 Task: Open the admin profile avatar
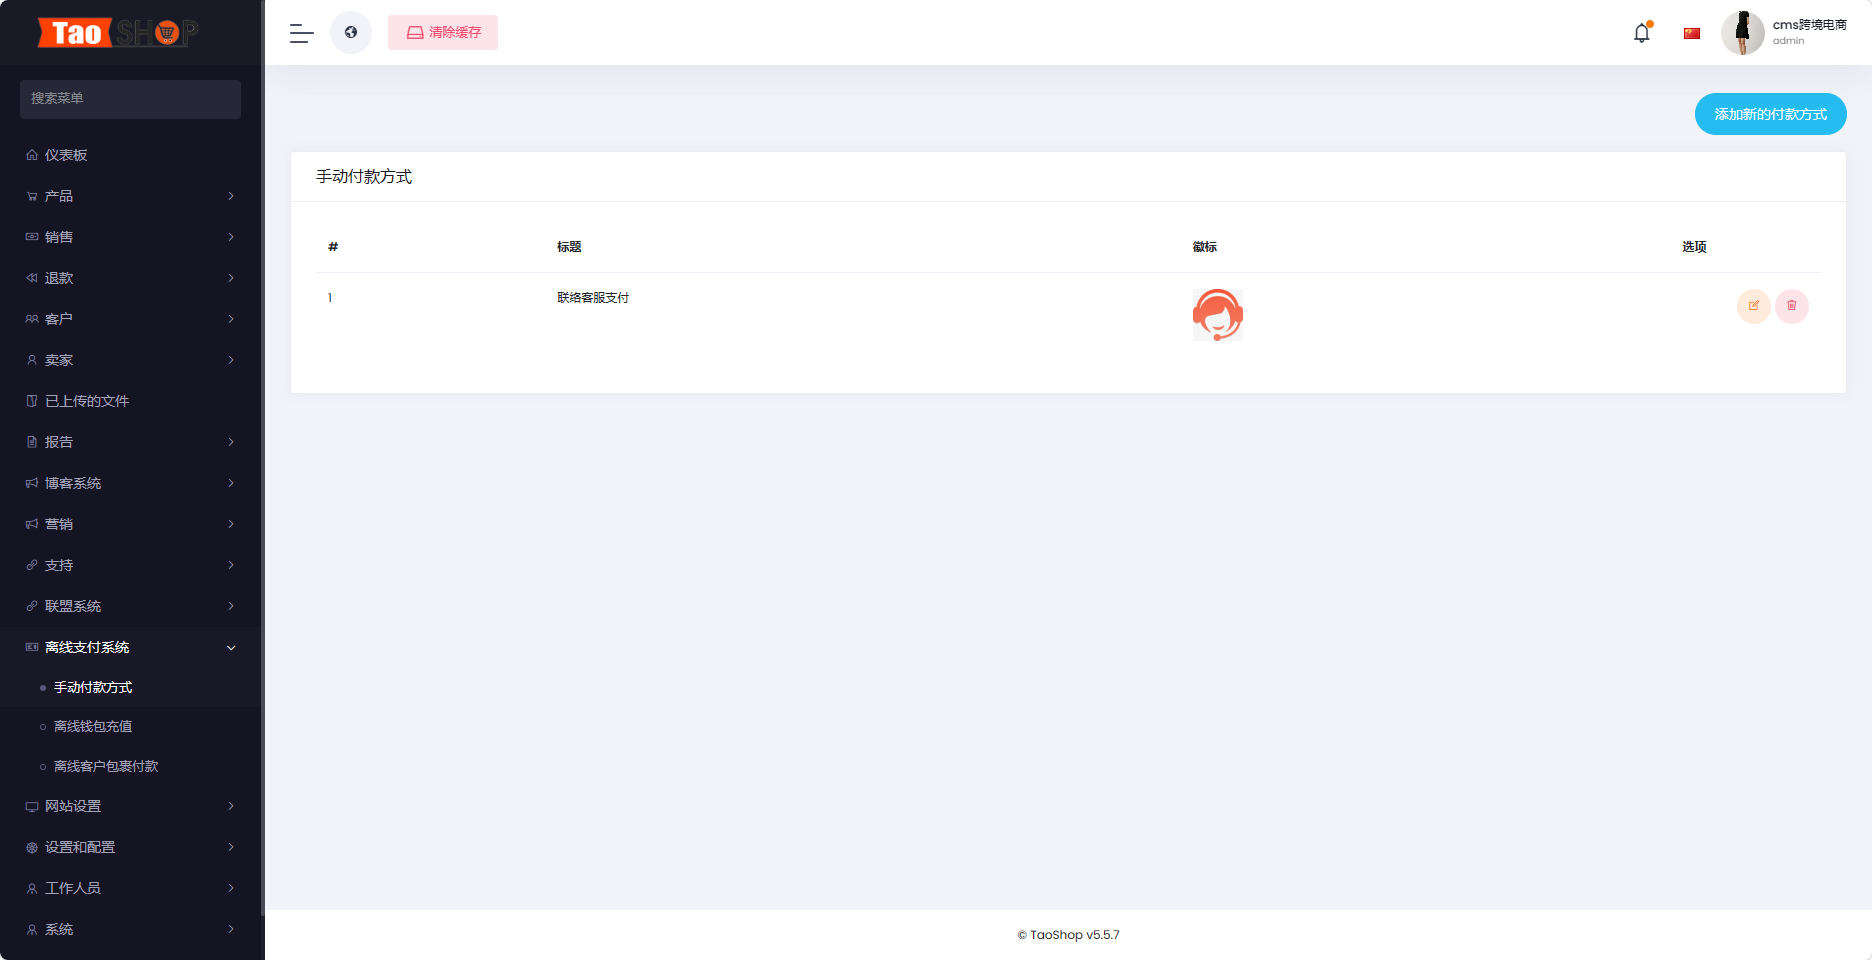coord(1743,33)
